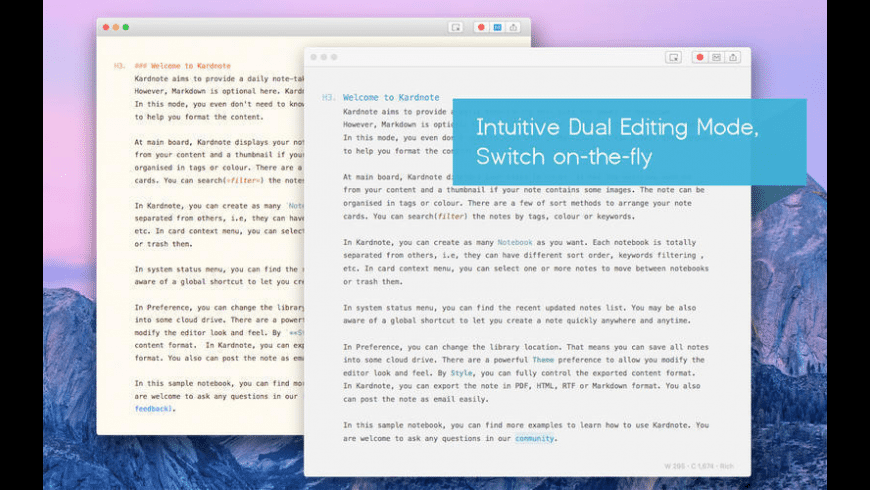Open the Theme link in front window
Screen dimensions: 870x490
click(543, 360)
